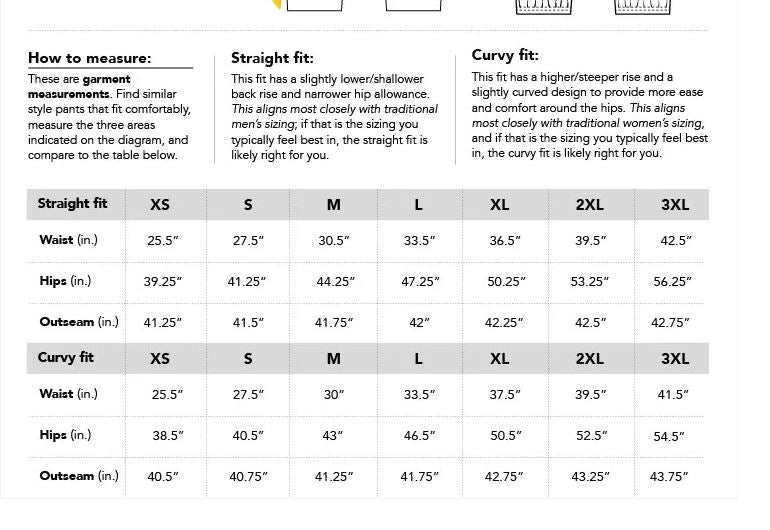The image size is (770, 530).
Task: Click the second plain pants outline diagram
Action: (x=414, y=5)
